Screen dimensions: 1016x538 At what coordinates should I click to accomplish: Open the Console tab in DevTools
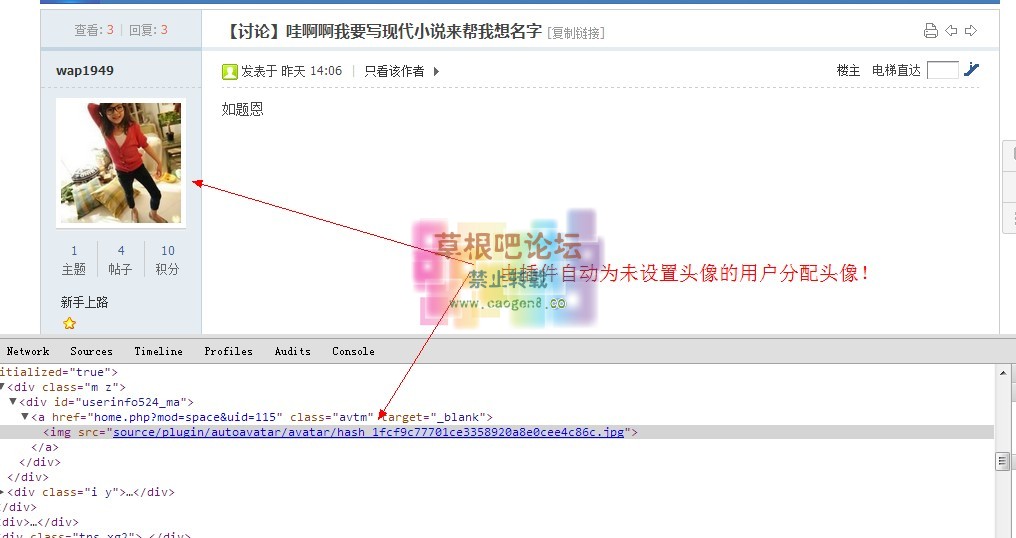coord(353,351)
